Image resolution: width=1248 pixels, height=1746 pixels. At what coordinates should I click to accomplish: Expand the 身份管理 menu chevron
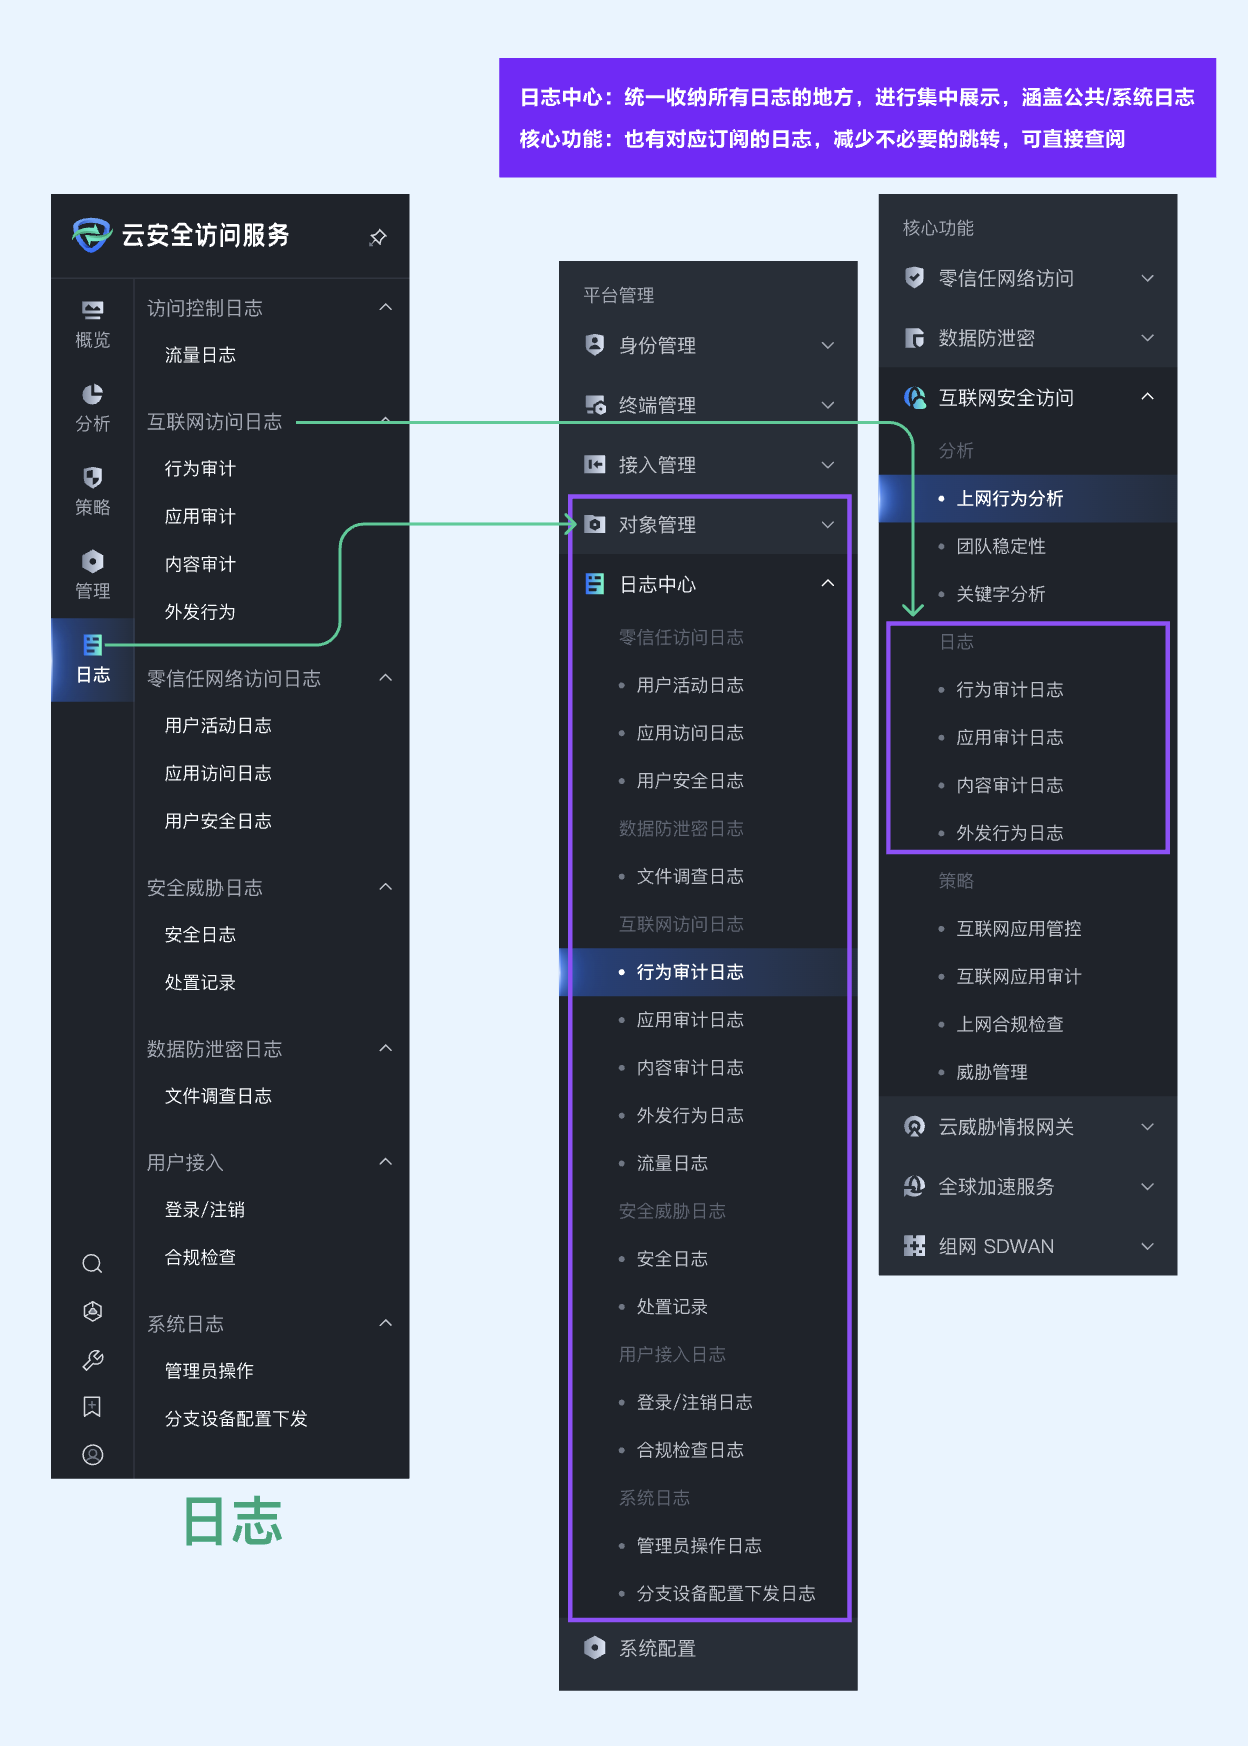pos(828,346)
